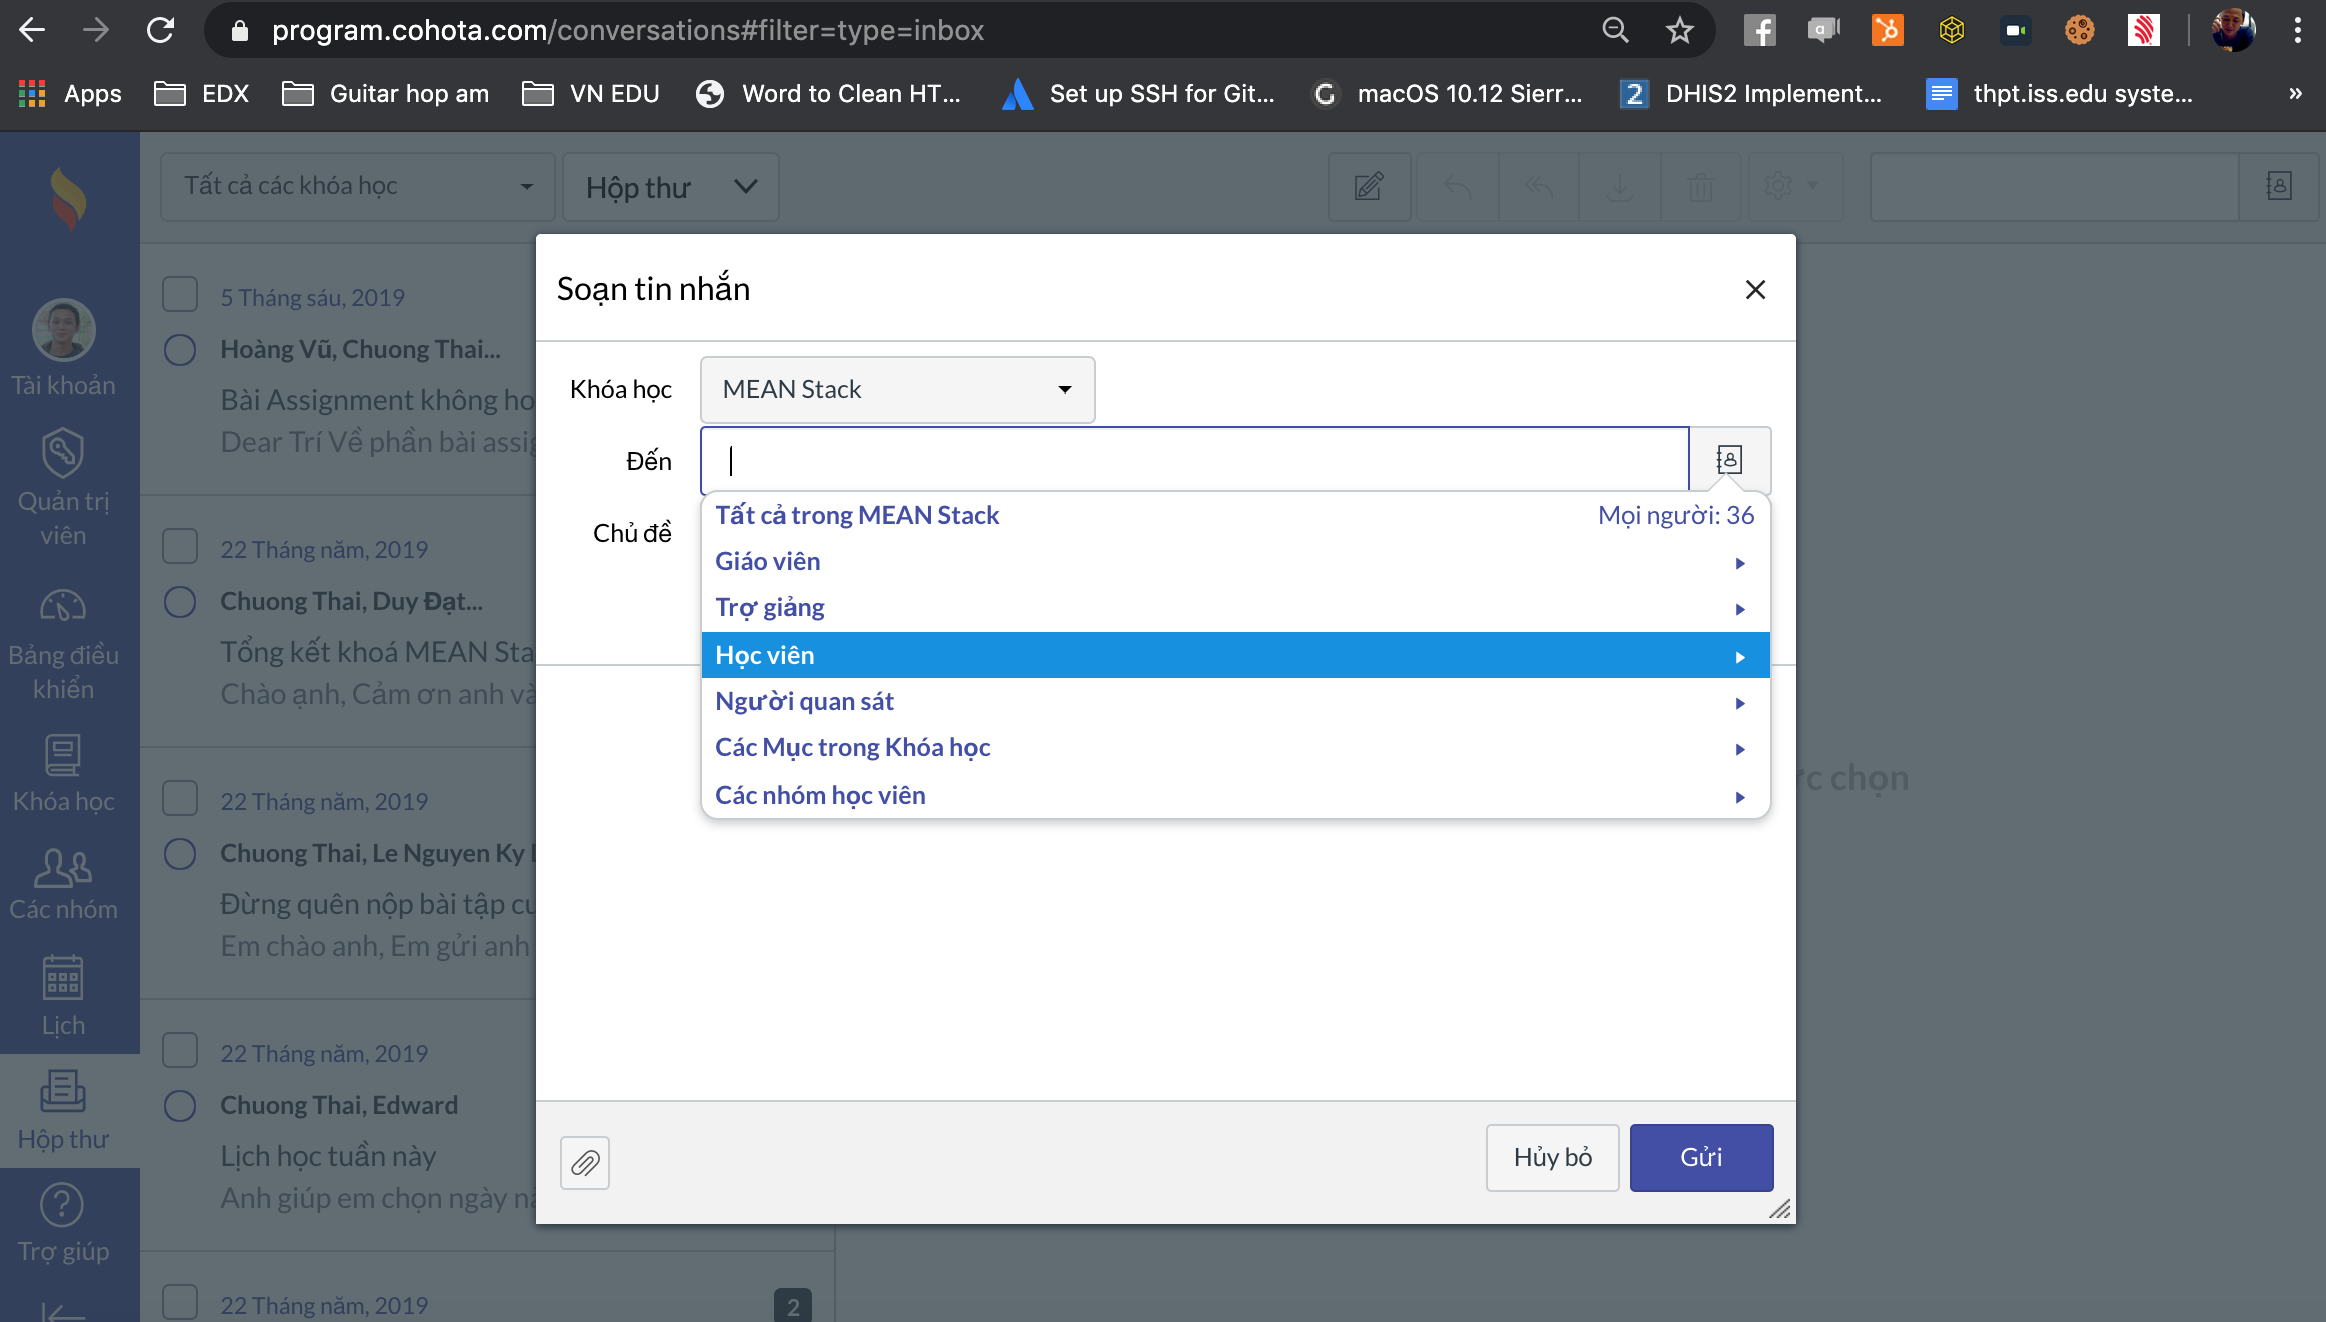
Task: Toggle read circle for Chuong Thai, Edward message
Action: tap(180, 1106)
